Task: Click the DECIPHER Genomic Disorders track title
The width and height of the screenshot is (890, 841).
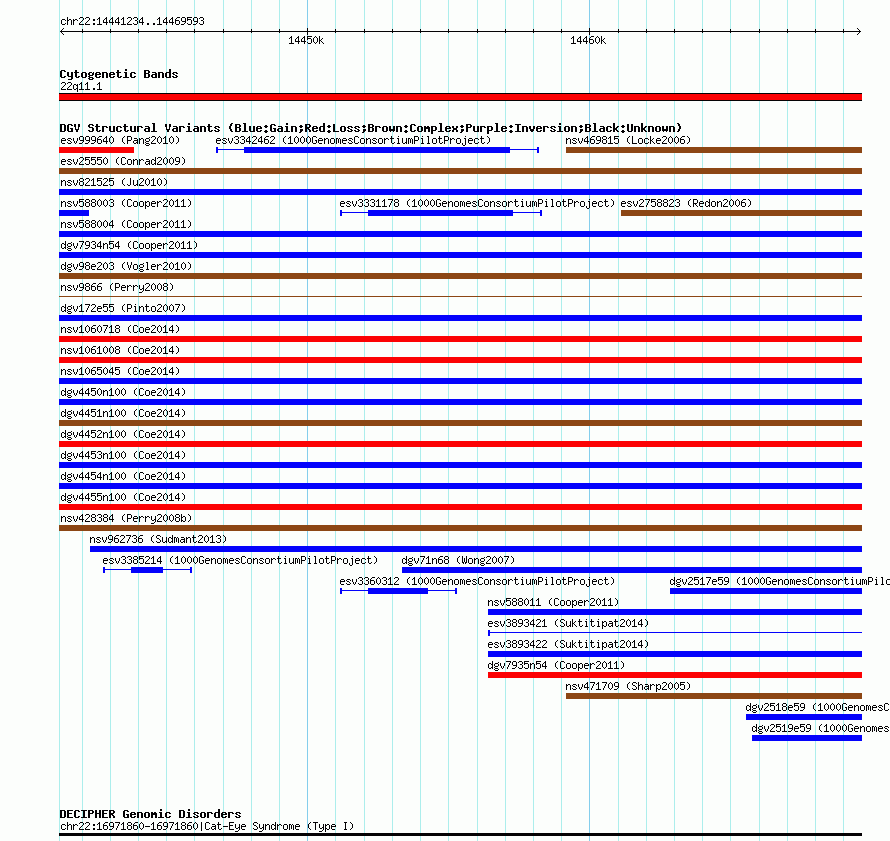Action: point(150,813)
